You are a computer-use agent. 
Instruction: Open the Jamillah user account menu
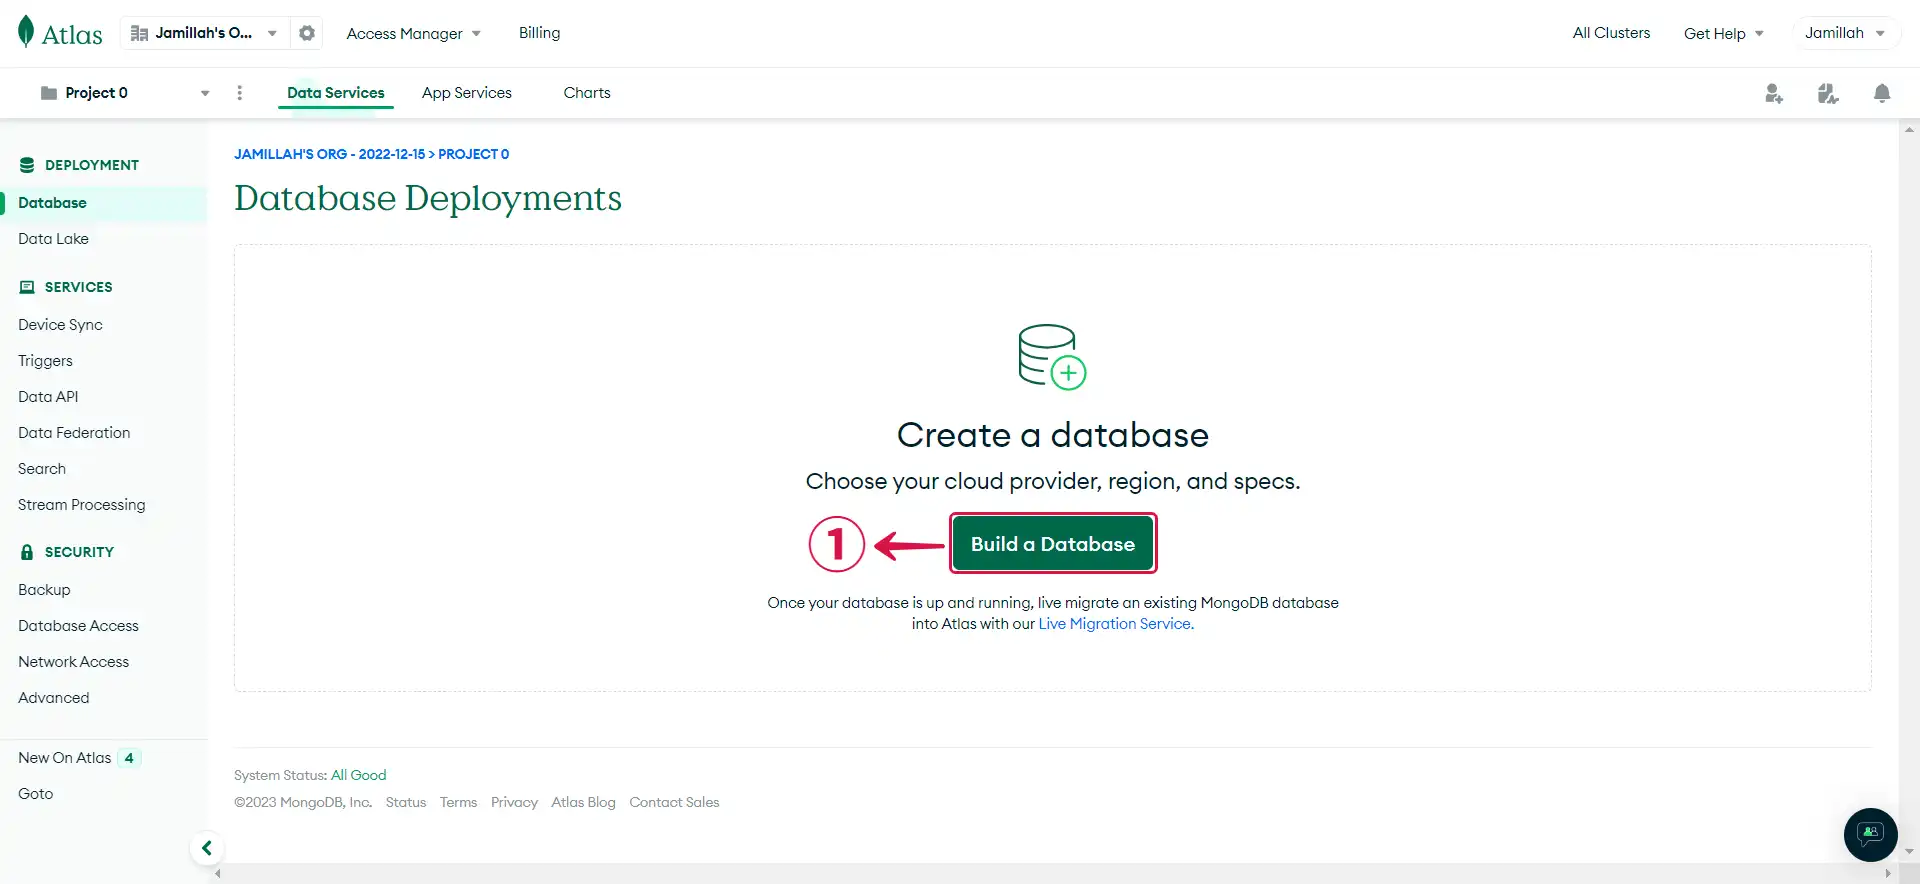[x=1845, y=33]
